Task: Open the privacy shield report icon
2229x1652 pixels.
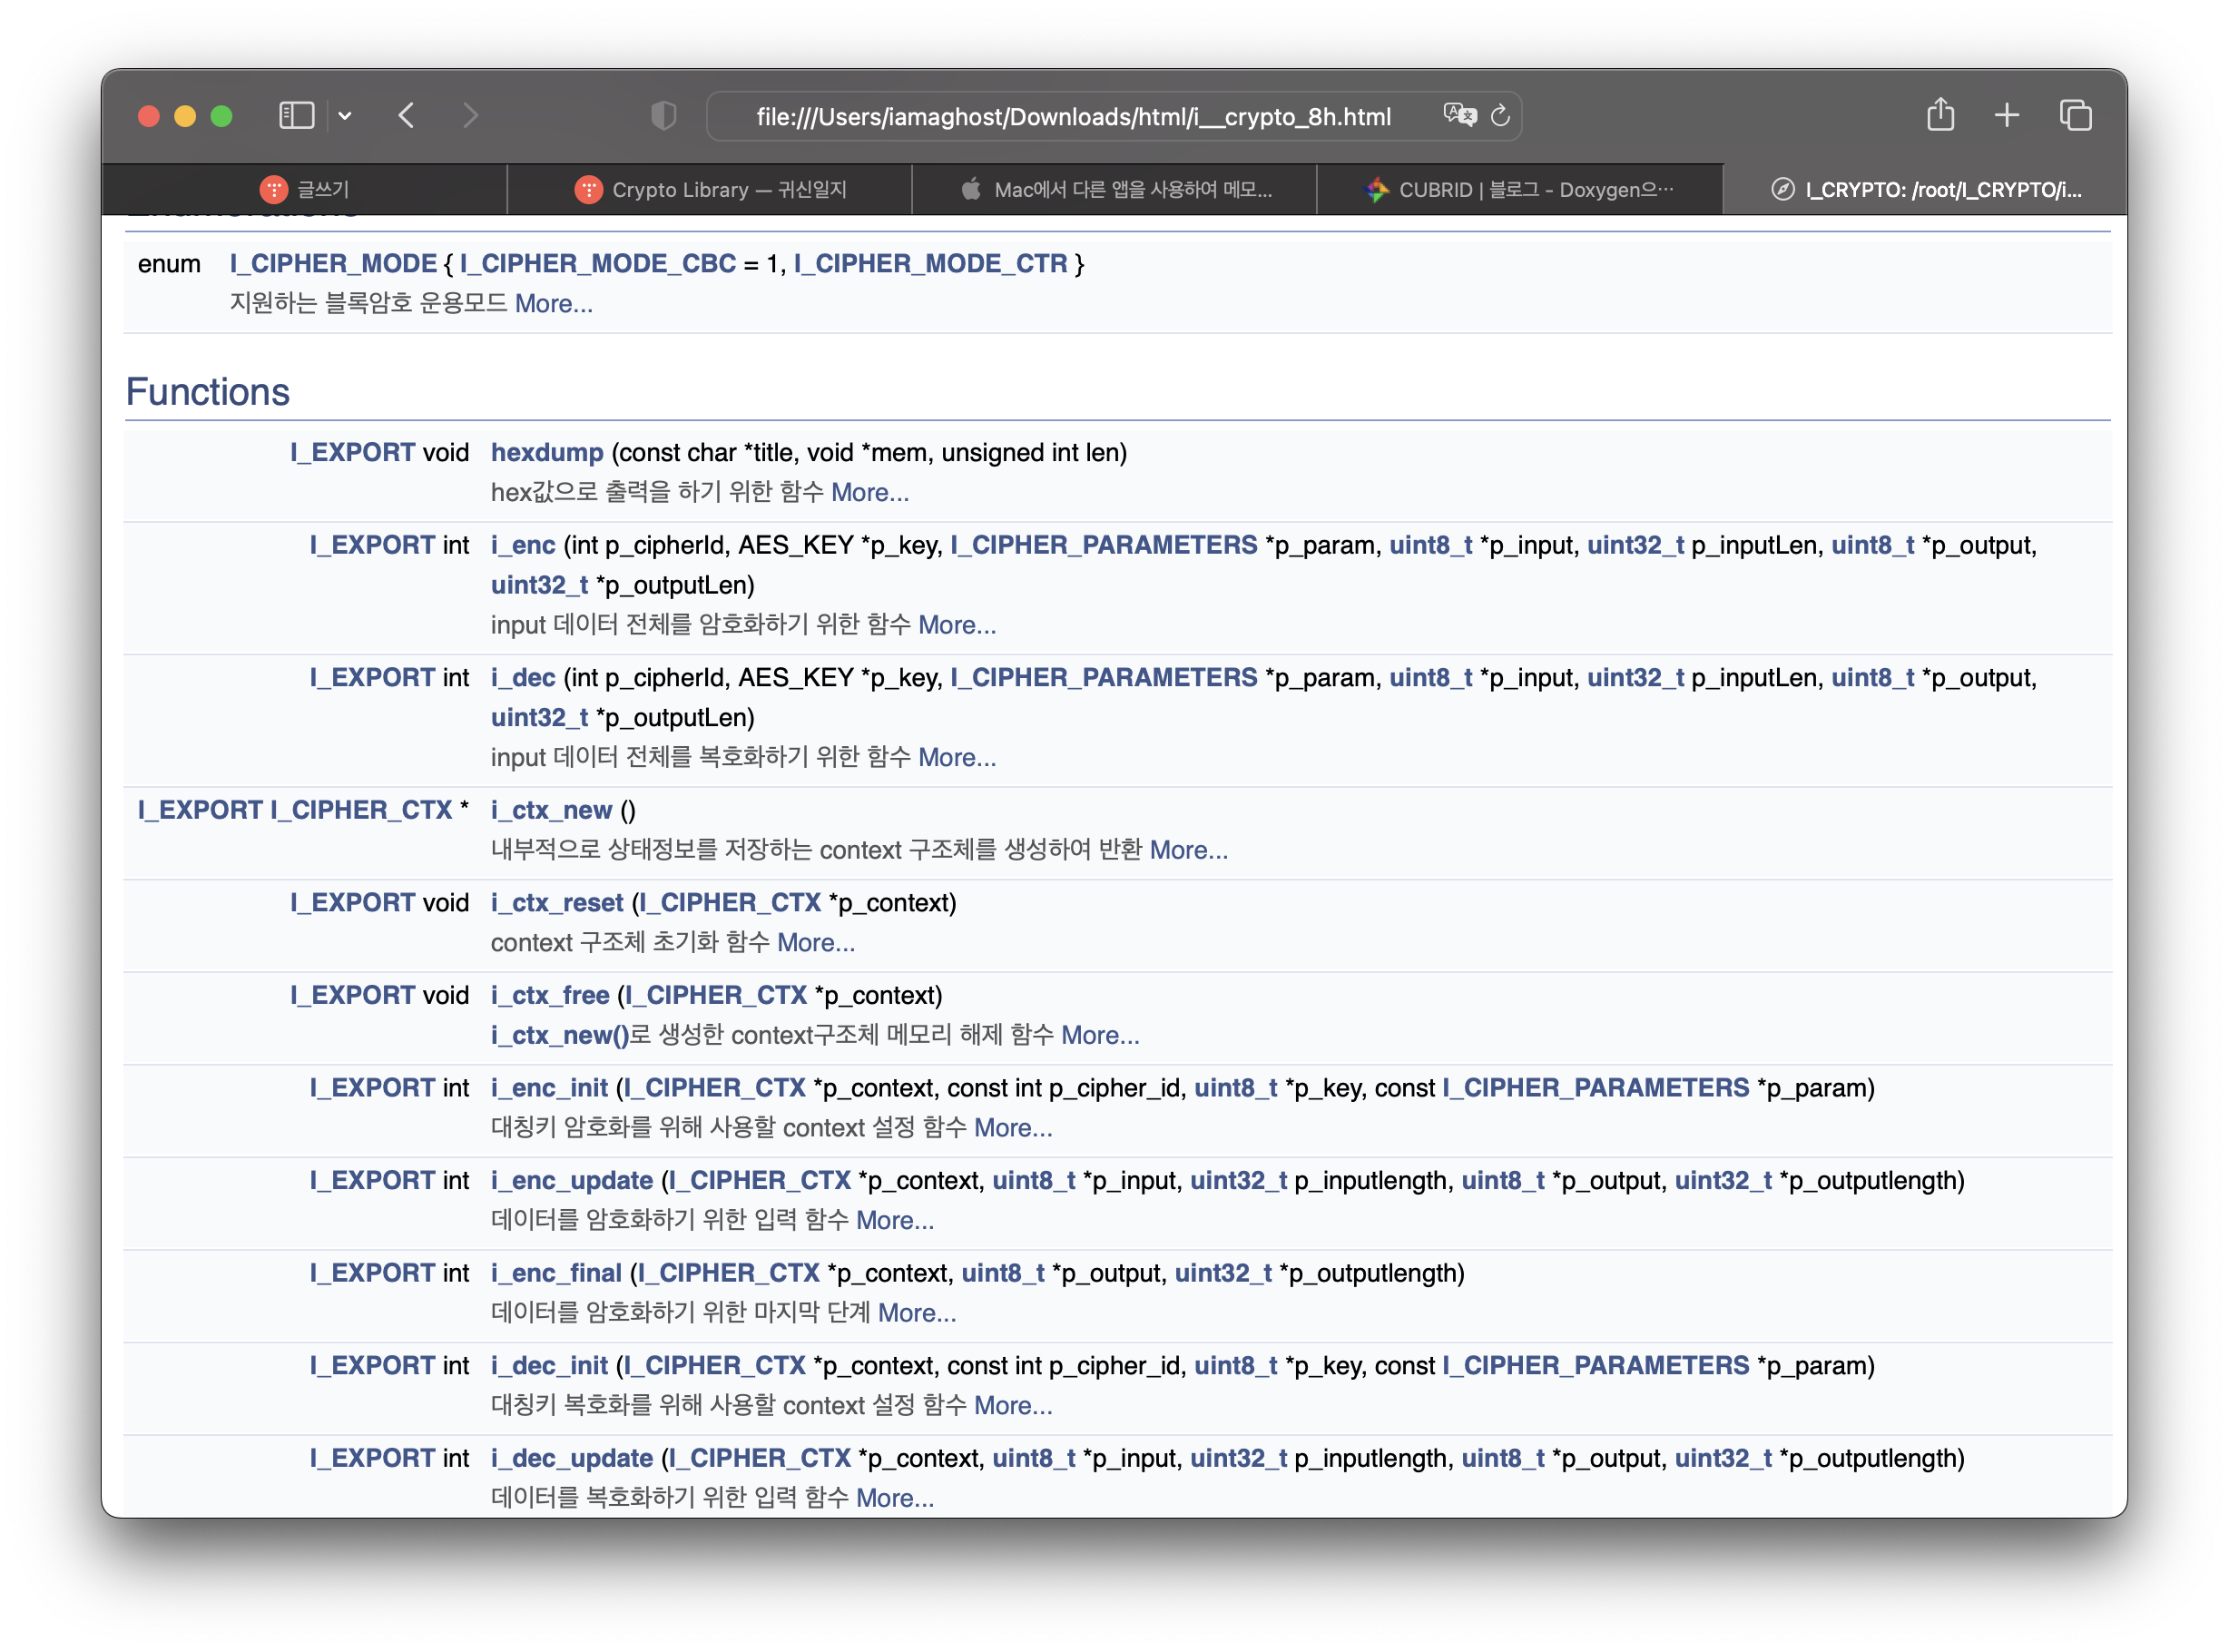Action: click(x=663, y=116)
